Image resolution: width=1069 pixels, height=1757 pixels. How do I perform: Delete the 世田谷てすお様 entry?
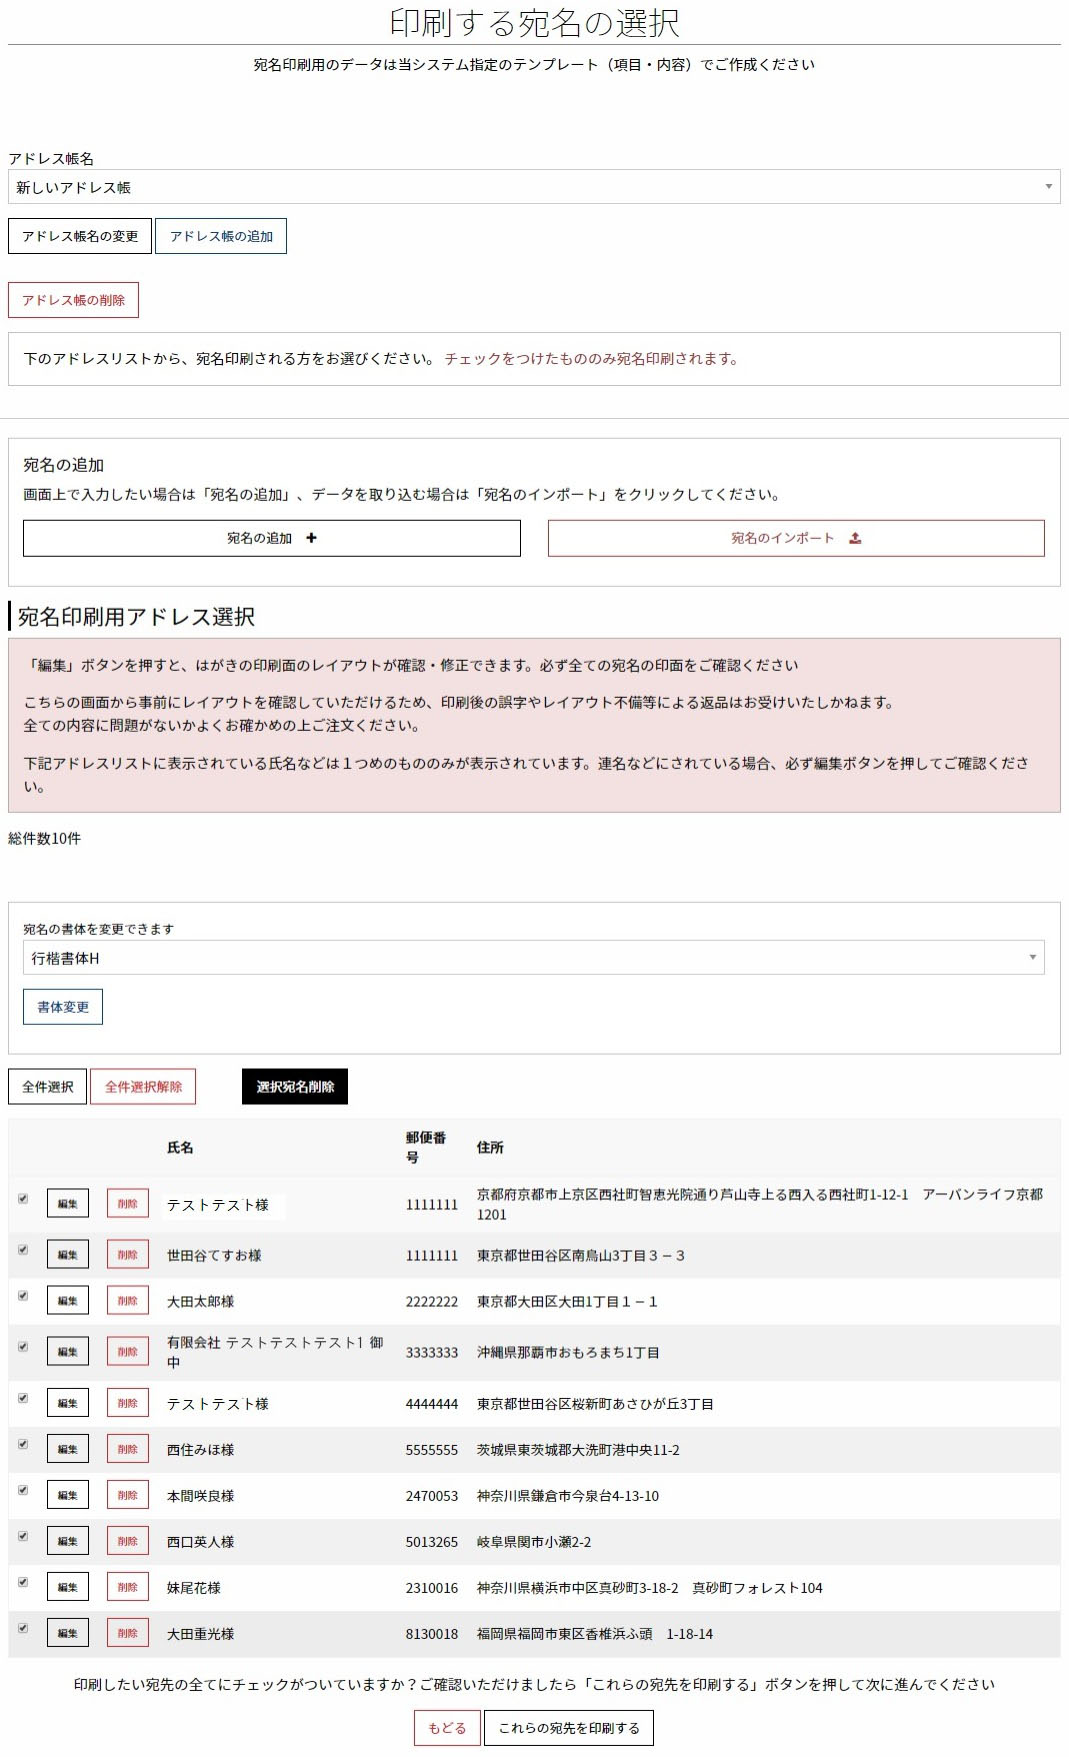click(x=128, y=1255)
